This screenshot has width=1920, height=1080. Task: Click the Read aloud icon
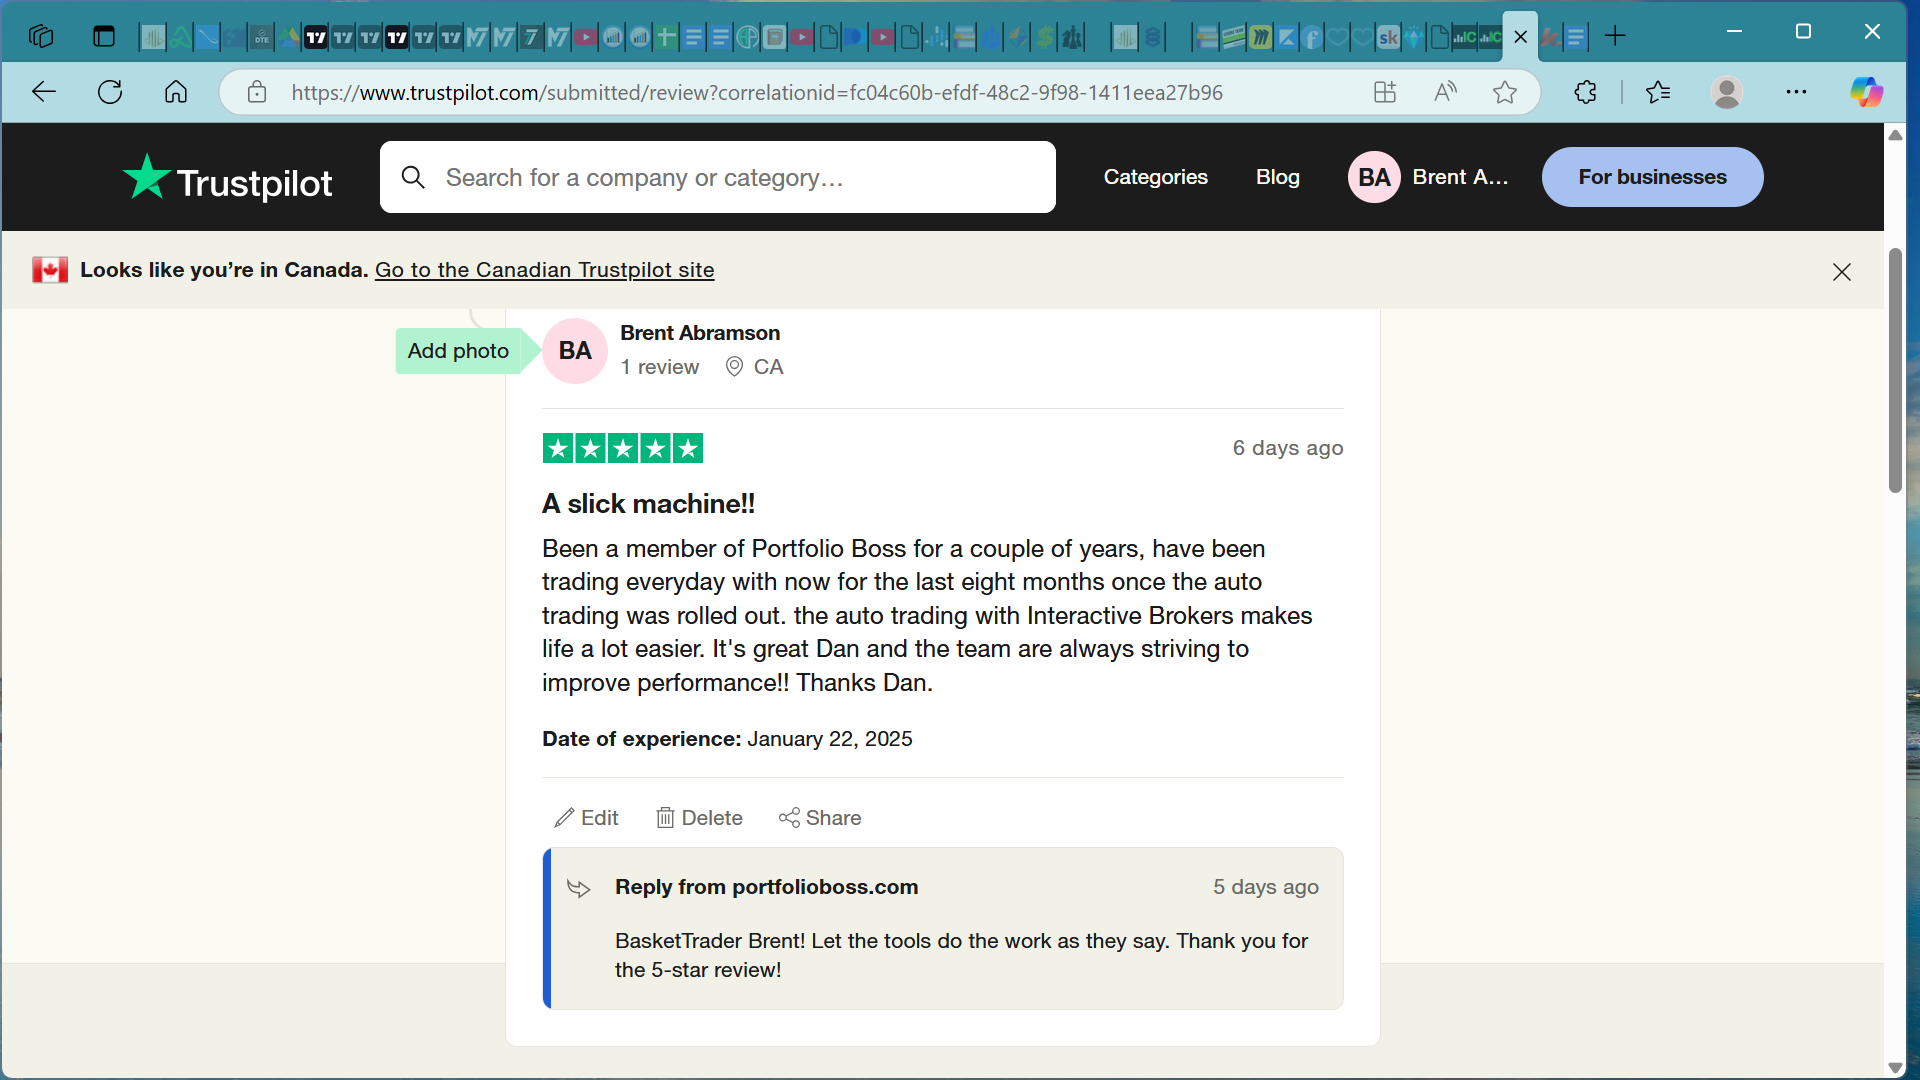[x=1445, y=92]
